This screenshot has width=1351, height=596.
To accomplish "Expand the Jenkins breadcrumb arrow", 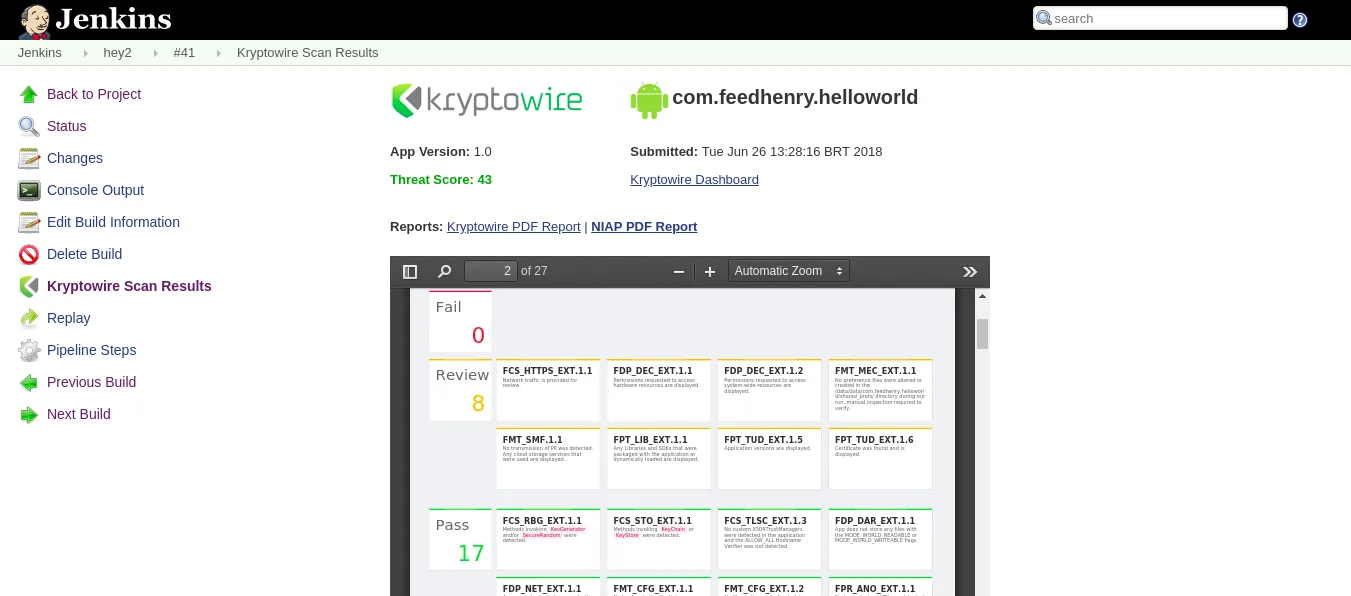I will coord(84,53).
